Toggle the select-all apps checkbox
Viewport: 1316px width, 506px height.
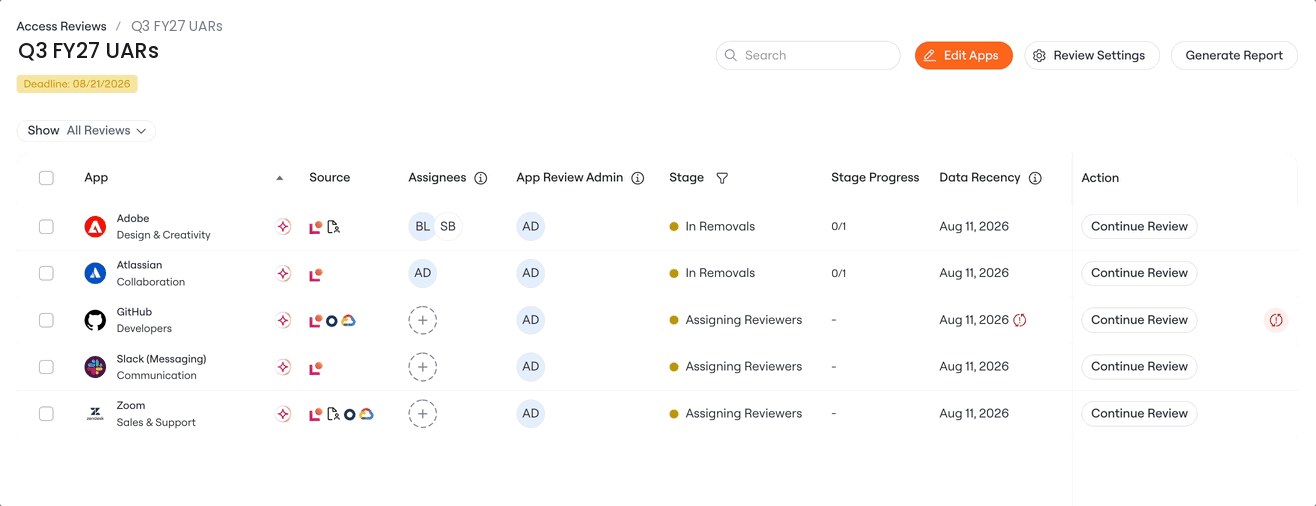46,178
